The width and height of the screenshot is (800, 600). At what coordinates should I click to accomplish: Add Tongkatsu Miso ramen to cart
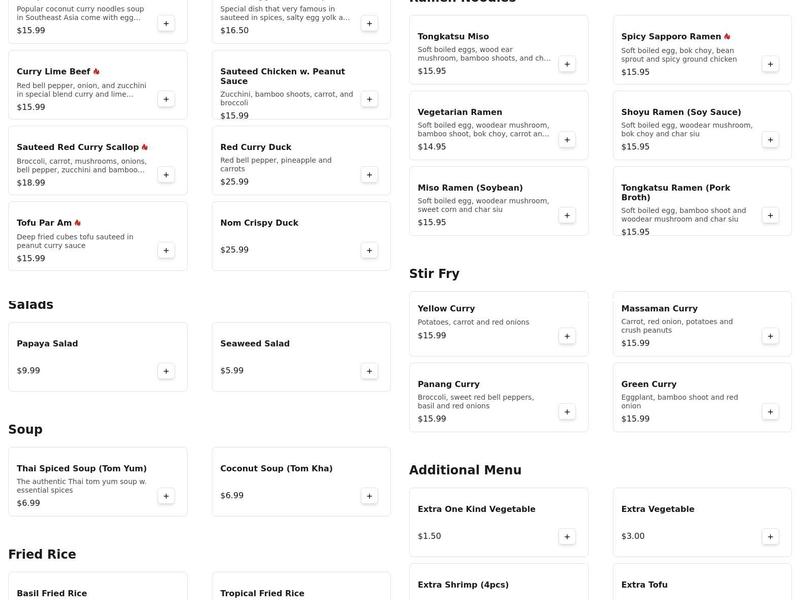click(567, 64)
